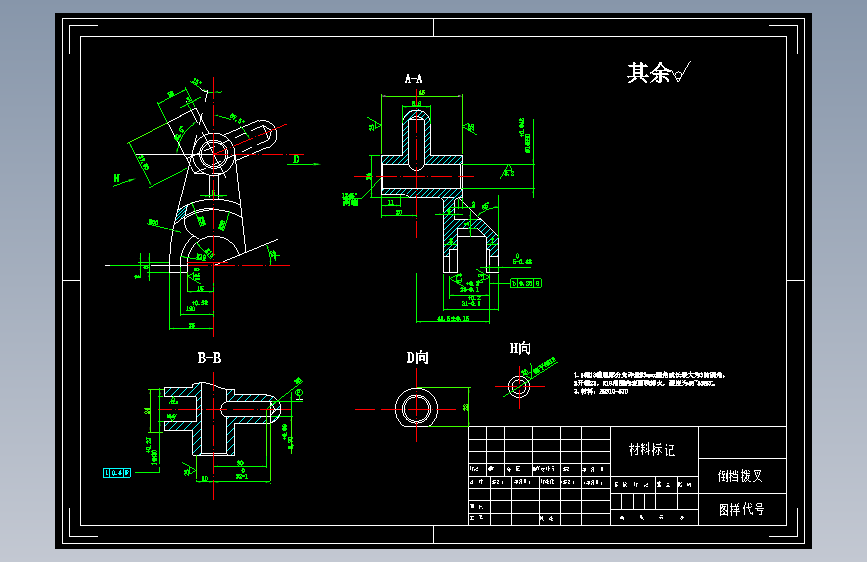
Task: Click the "A-A" section view label
Action: [414, 79]
